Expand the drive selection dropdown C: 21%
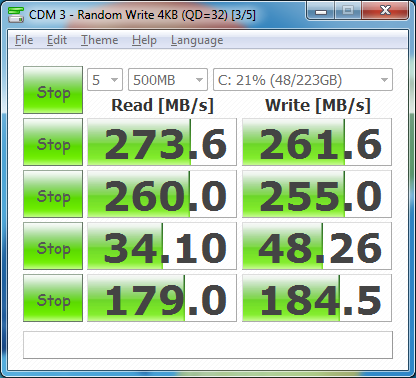 [x=303, y=80]
